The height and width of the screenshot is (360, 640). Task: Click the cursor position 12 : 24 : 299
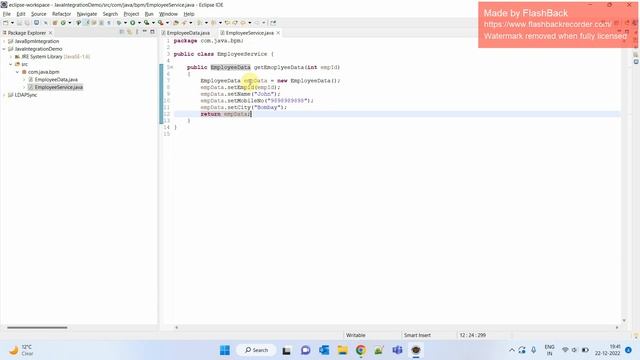tap(472, 335)
